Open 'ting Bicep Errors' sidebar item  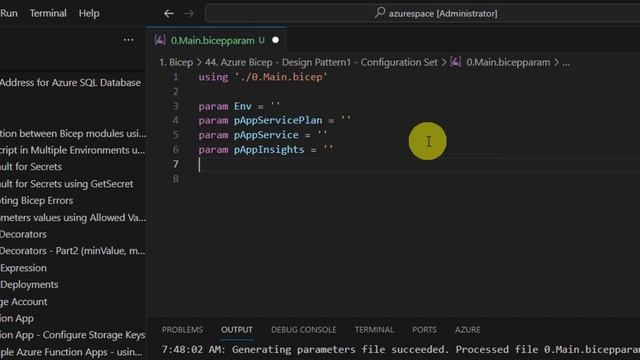click(37, 200)
